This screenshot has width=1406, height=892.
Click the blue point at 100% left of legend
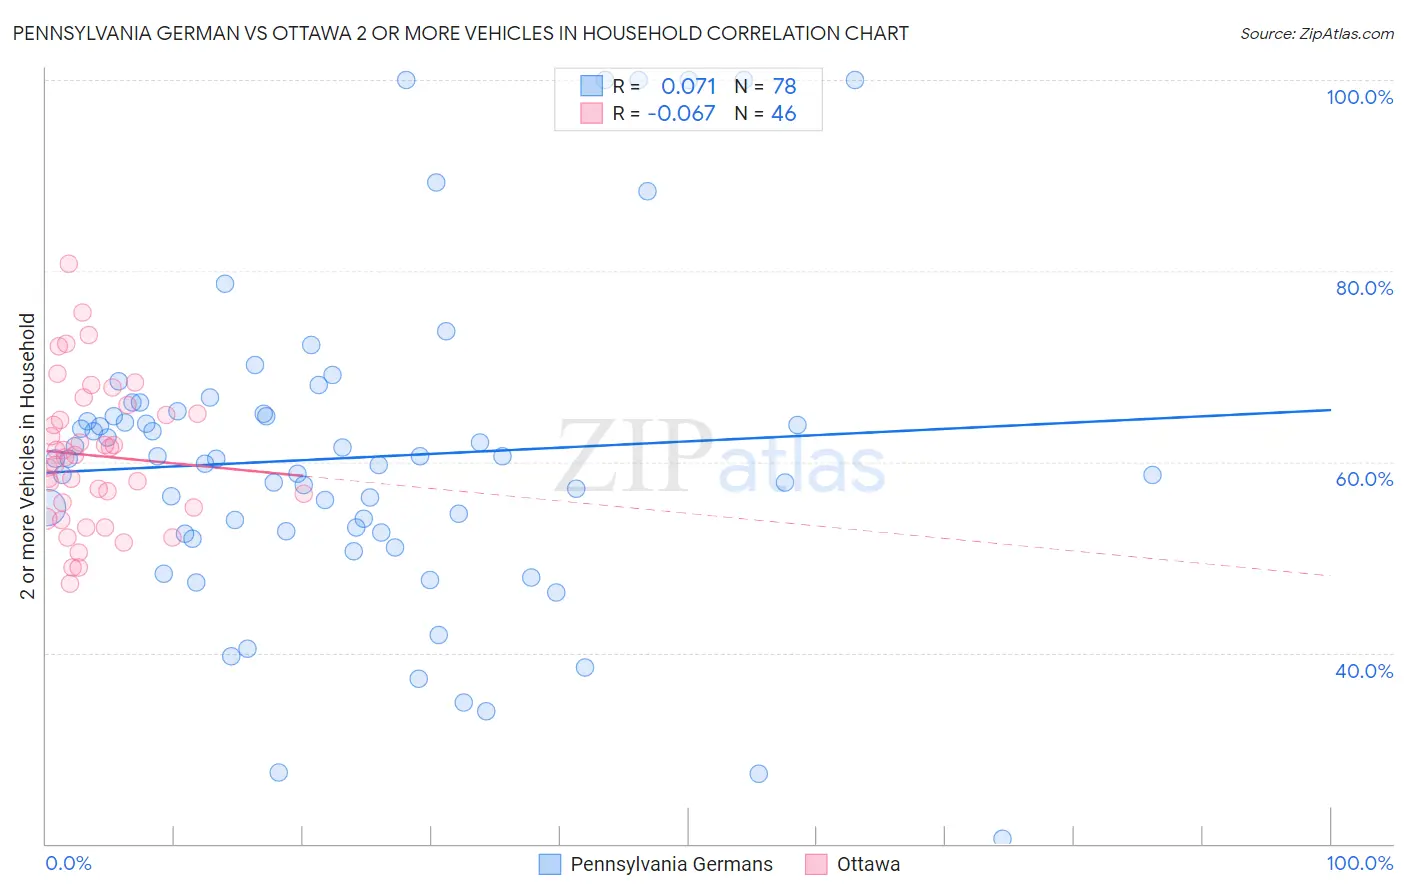click(x=406, y=80)
